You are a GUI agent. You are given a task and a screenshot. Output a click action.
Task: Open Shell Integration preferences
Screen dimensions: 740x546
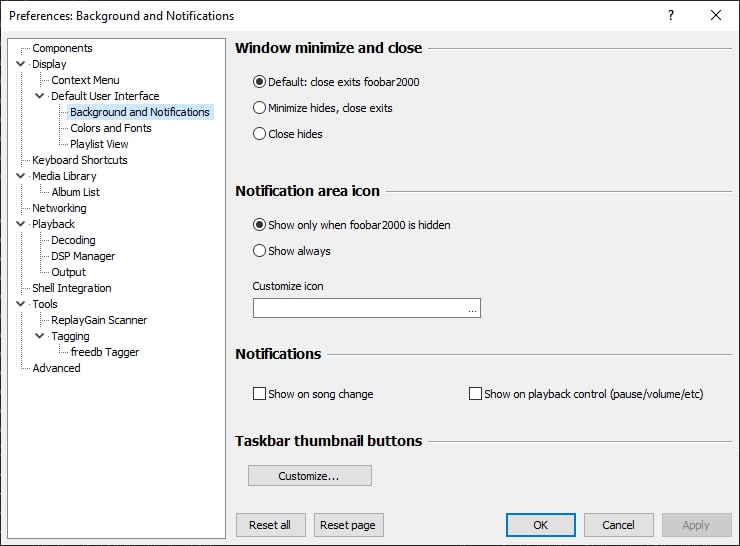pos(72,288)
